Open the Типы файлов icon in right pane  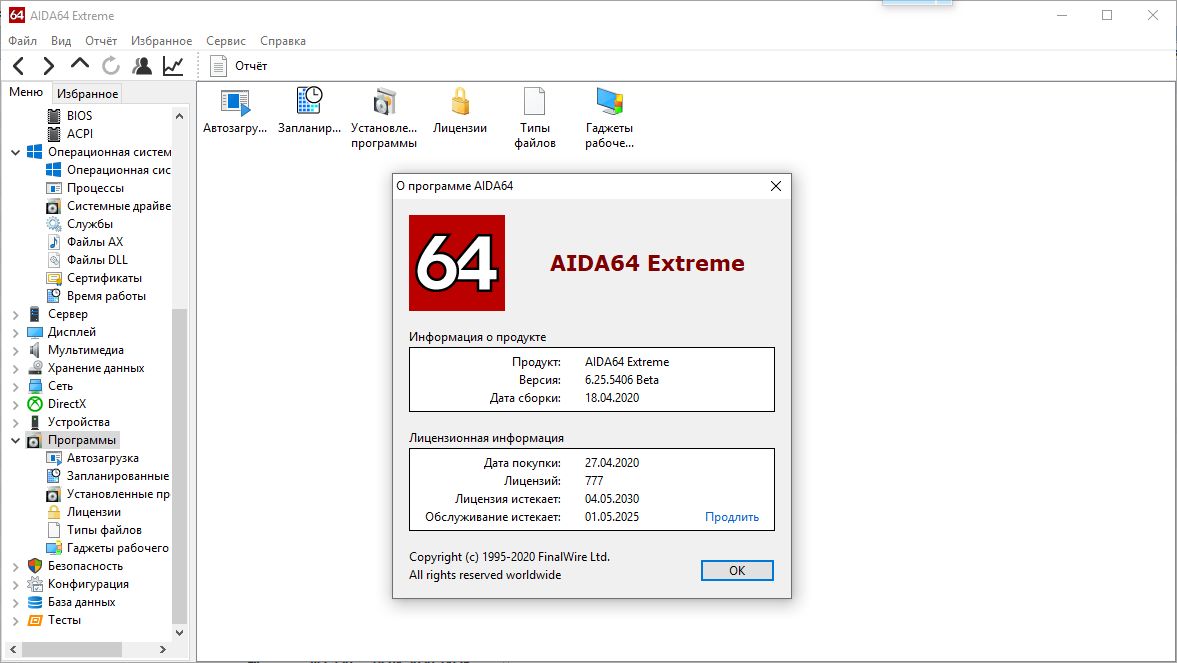[534, 119]
